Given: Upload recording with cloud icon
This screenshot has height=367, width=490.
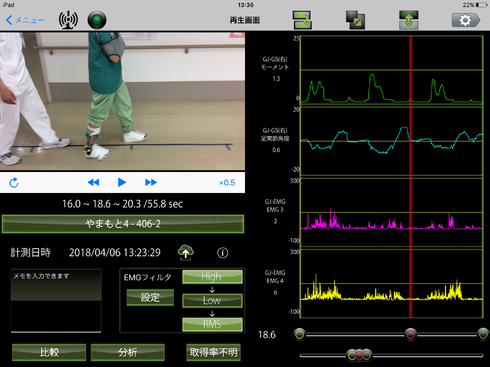Looking at the screenshot, I should [186, 252].
